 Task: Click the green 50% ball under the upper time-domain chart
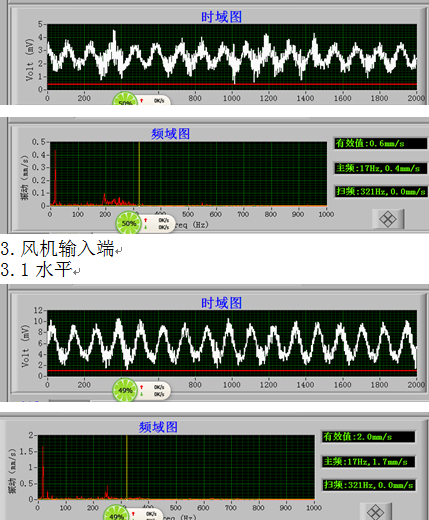125,99
